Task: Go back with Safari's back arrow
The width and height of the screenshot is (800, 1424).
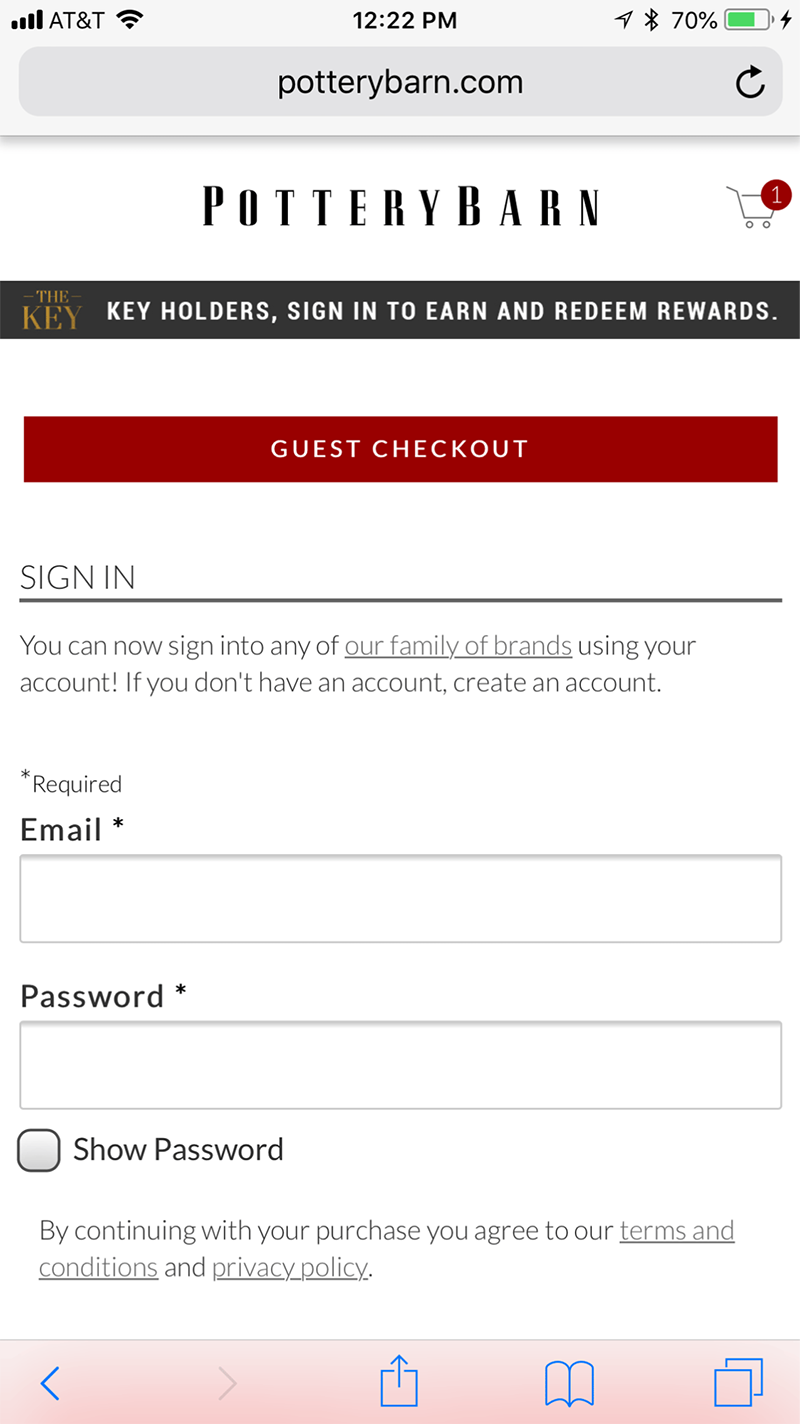Action: (x=50, y=1383)
